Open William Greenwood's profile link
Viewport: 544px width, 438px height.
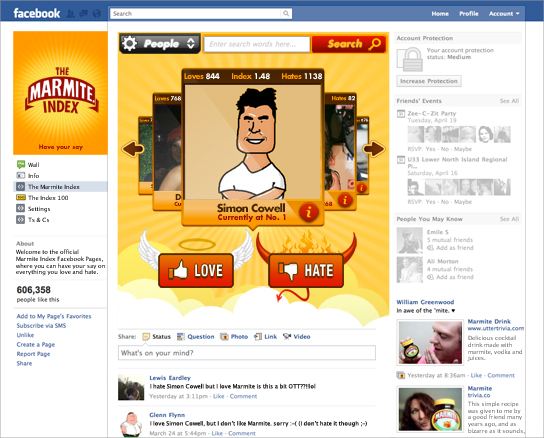(425, 302)
